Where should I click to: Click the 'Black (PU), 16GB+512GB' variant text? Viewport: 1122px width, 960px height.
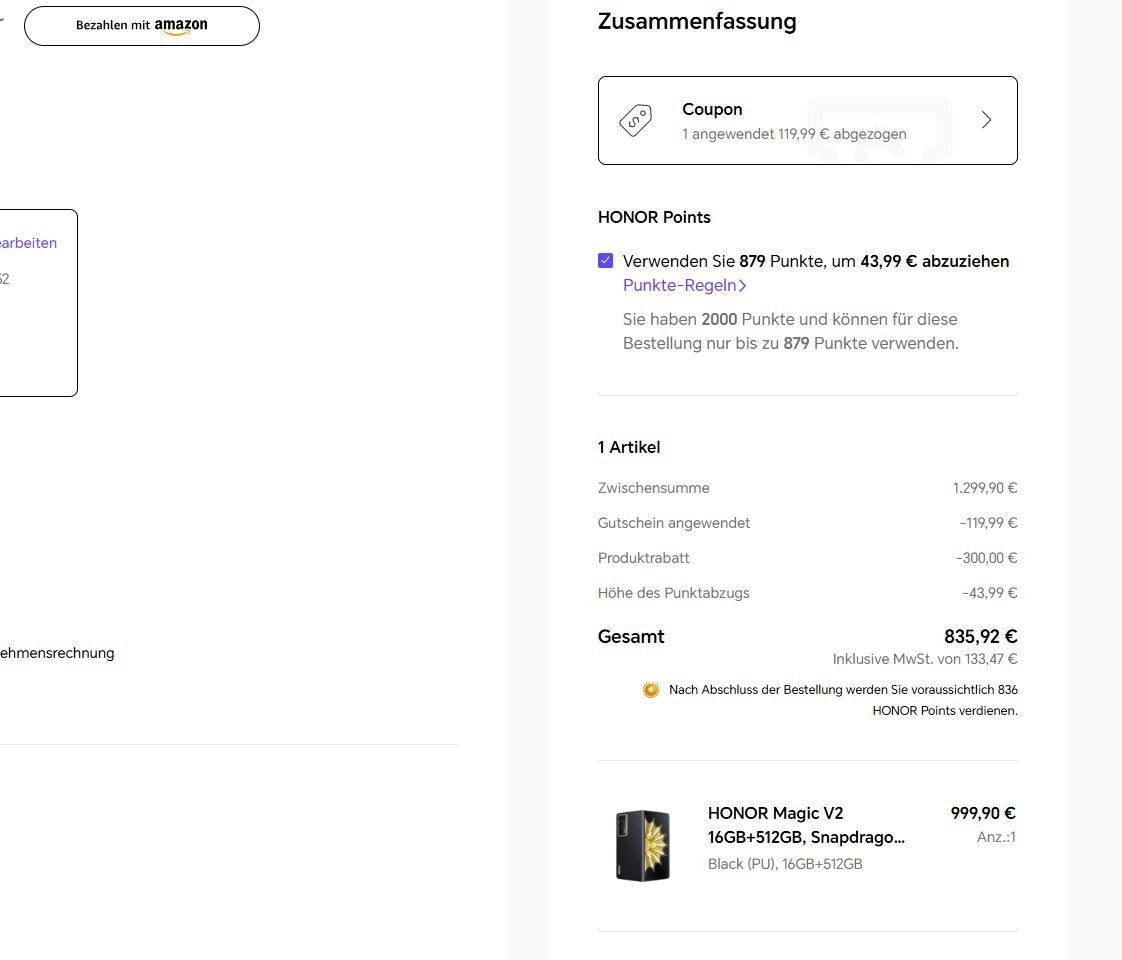(784, 864)
